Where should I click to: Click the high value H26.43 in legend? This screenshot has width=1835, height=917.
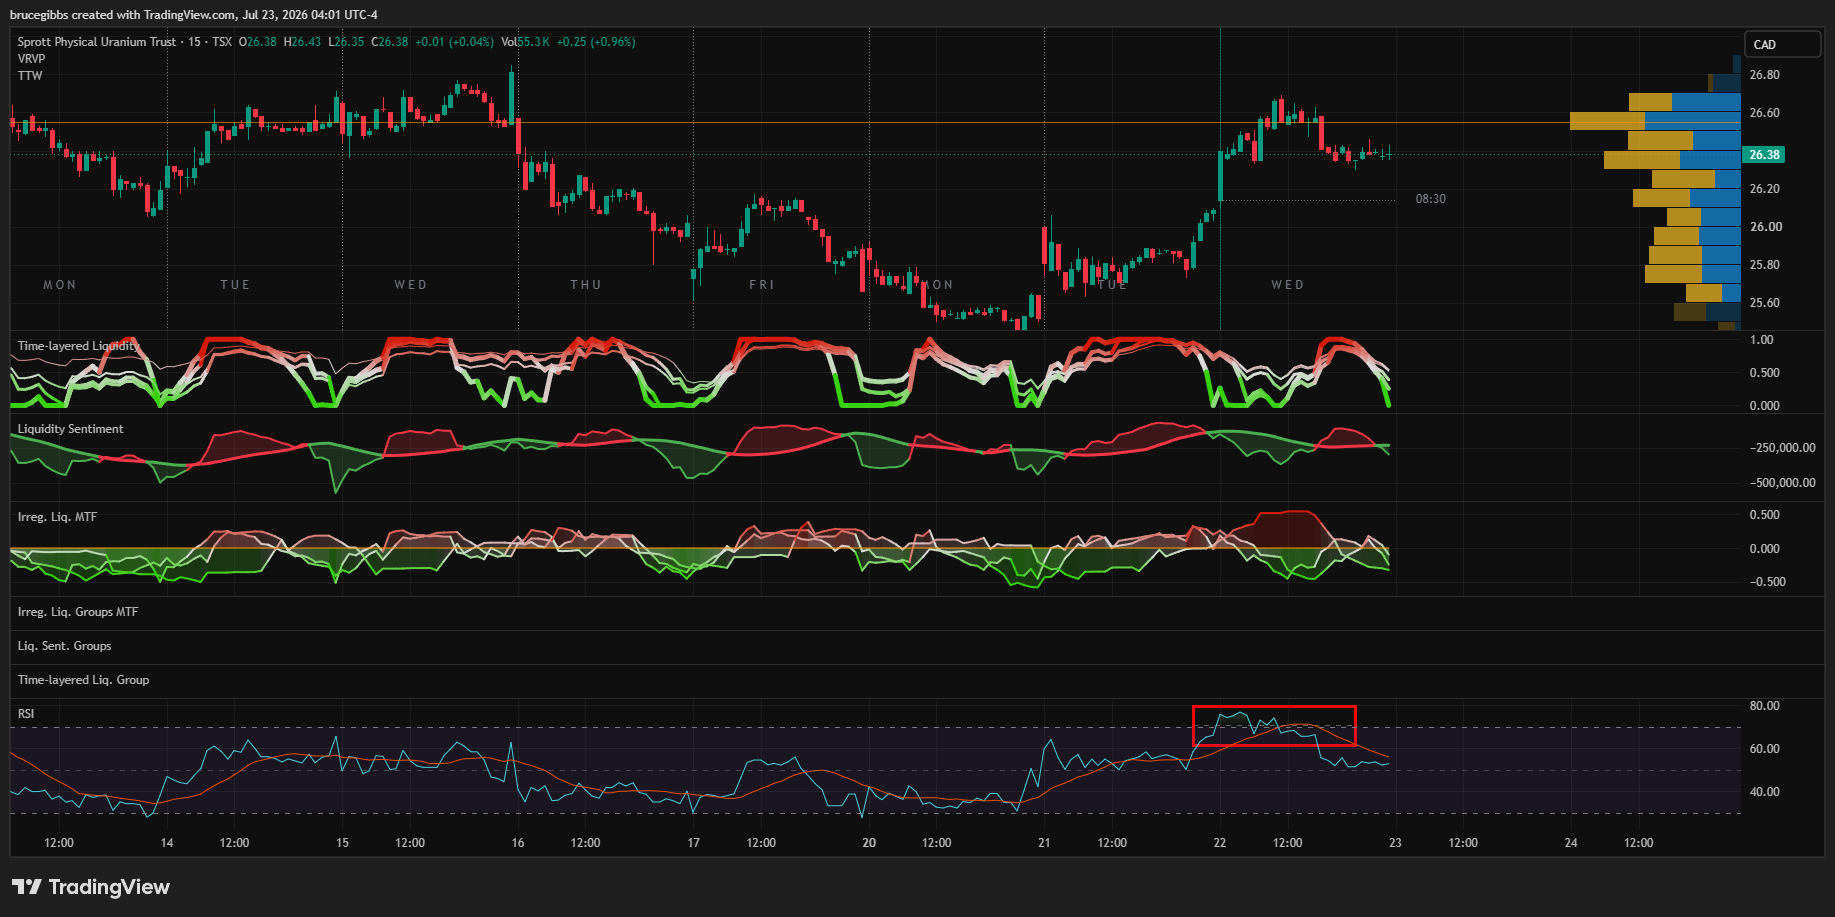[x=302, y=42]
